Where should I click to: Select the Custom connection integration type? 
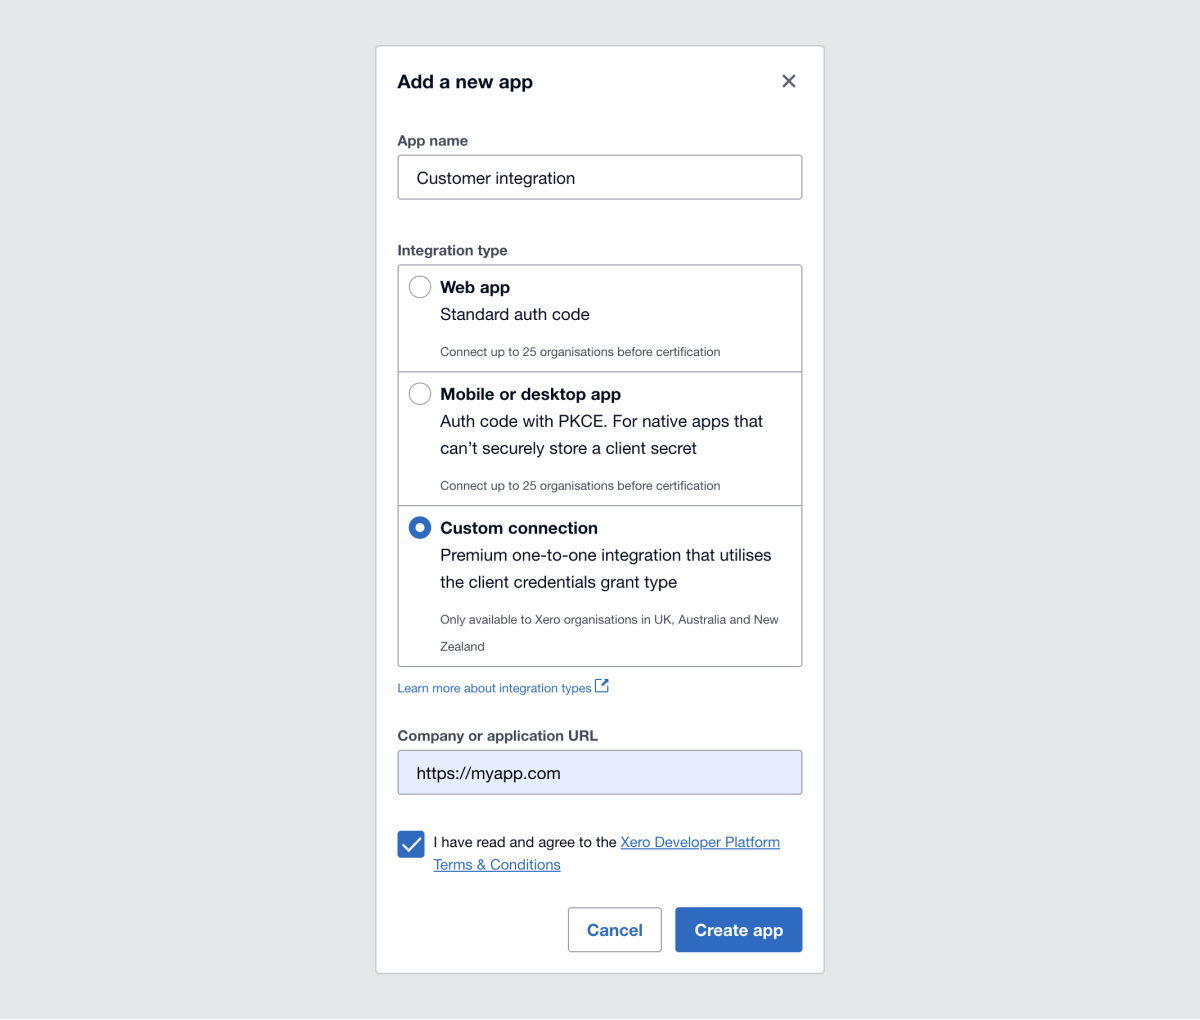point(419,527)
